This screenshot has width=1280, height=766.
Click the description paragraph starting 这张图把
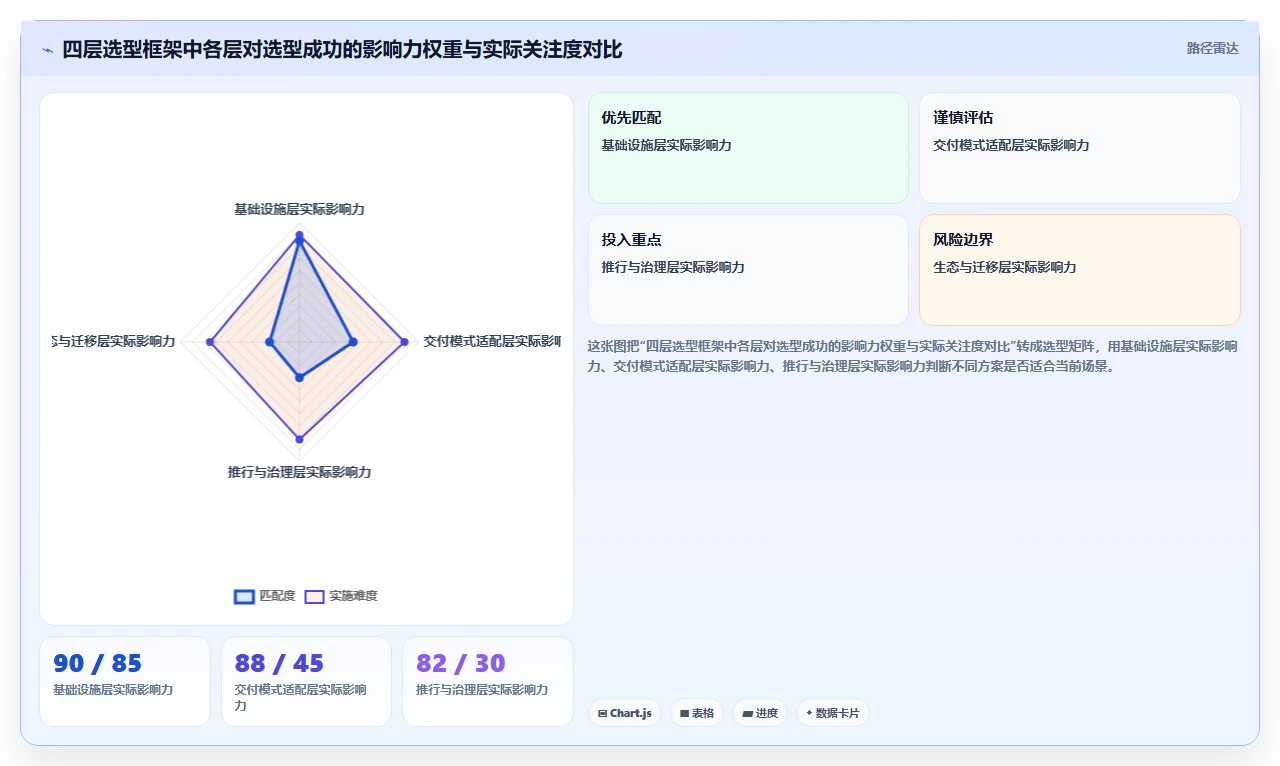point(913,356)
